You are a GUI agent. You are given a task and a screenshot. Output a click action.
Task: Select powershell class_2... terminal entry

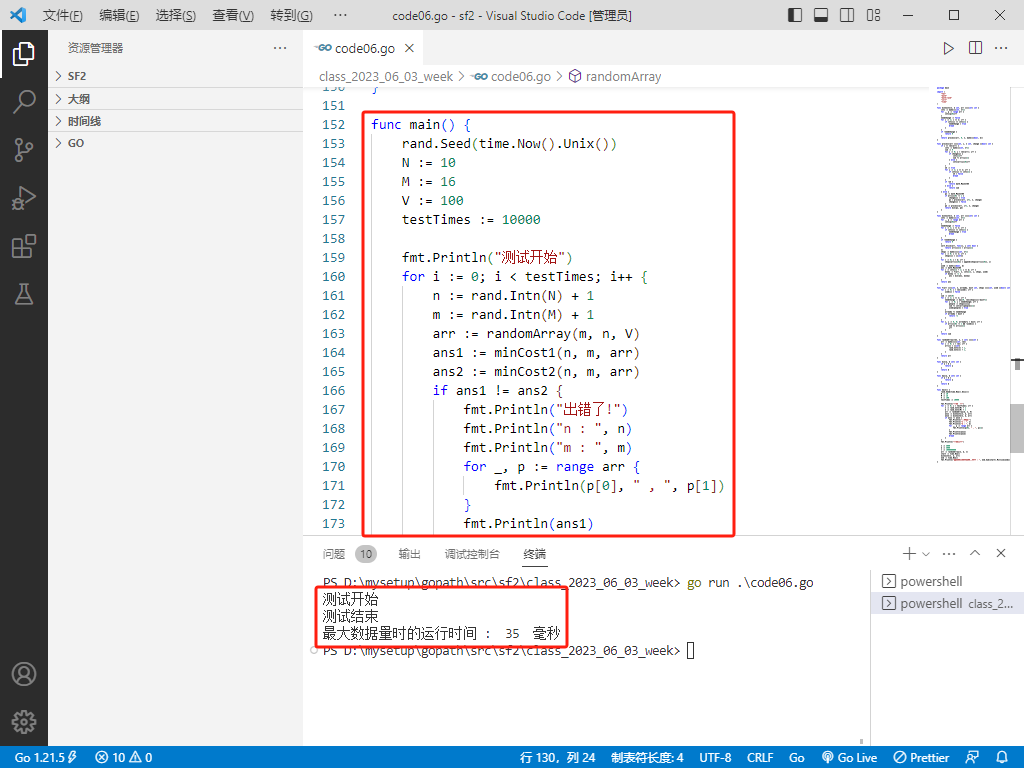(x=947, y=603)
